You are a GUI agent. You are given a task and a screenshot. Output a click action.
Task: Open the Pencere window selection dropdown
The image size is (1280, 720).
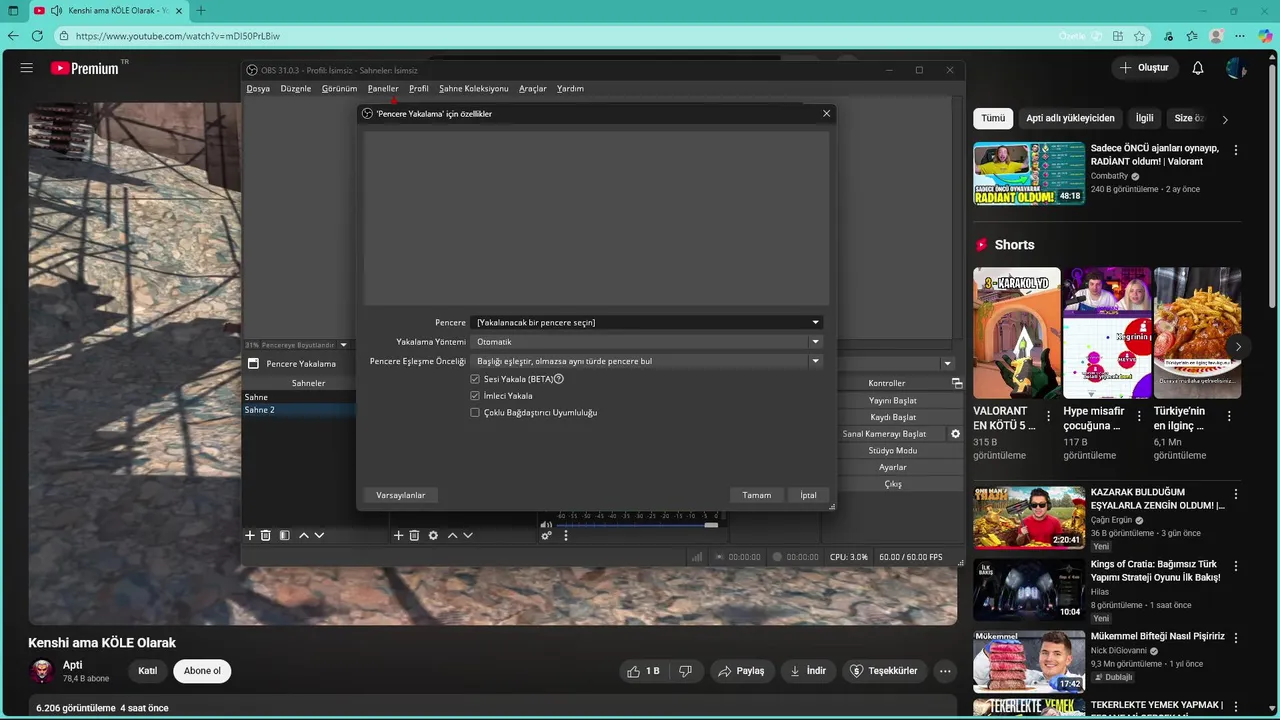[x=647, y=322]
